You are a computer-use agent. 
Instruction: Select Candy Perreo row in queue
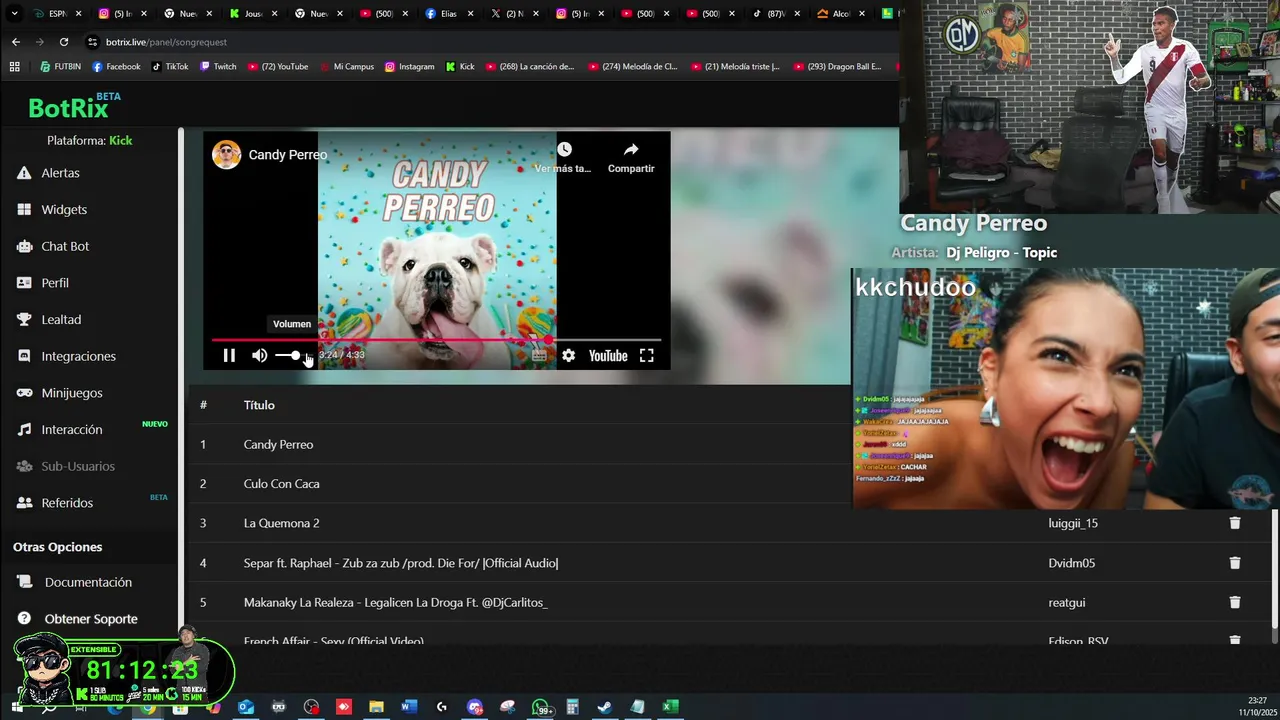520,444
